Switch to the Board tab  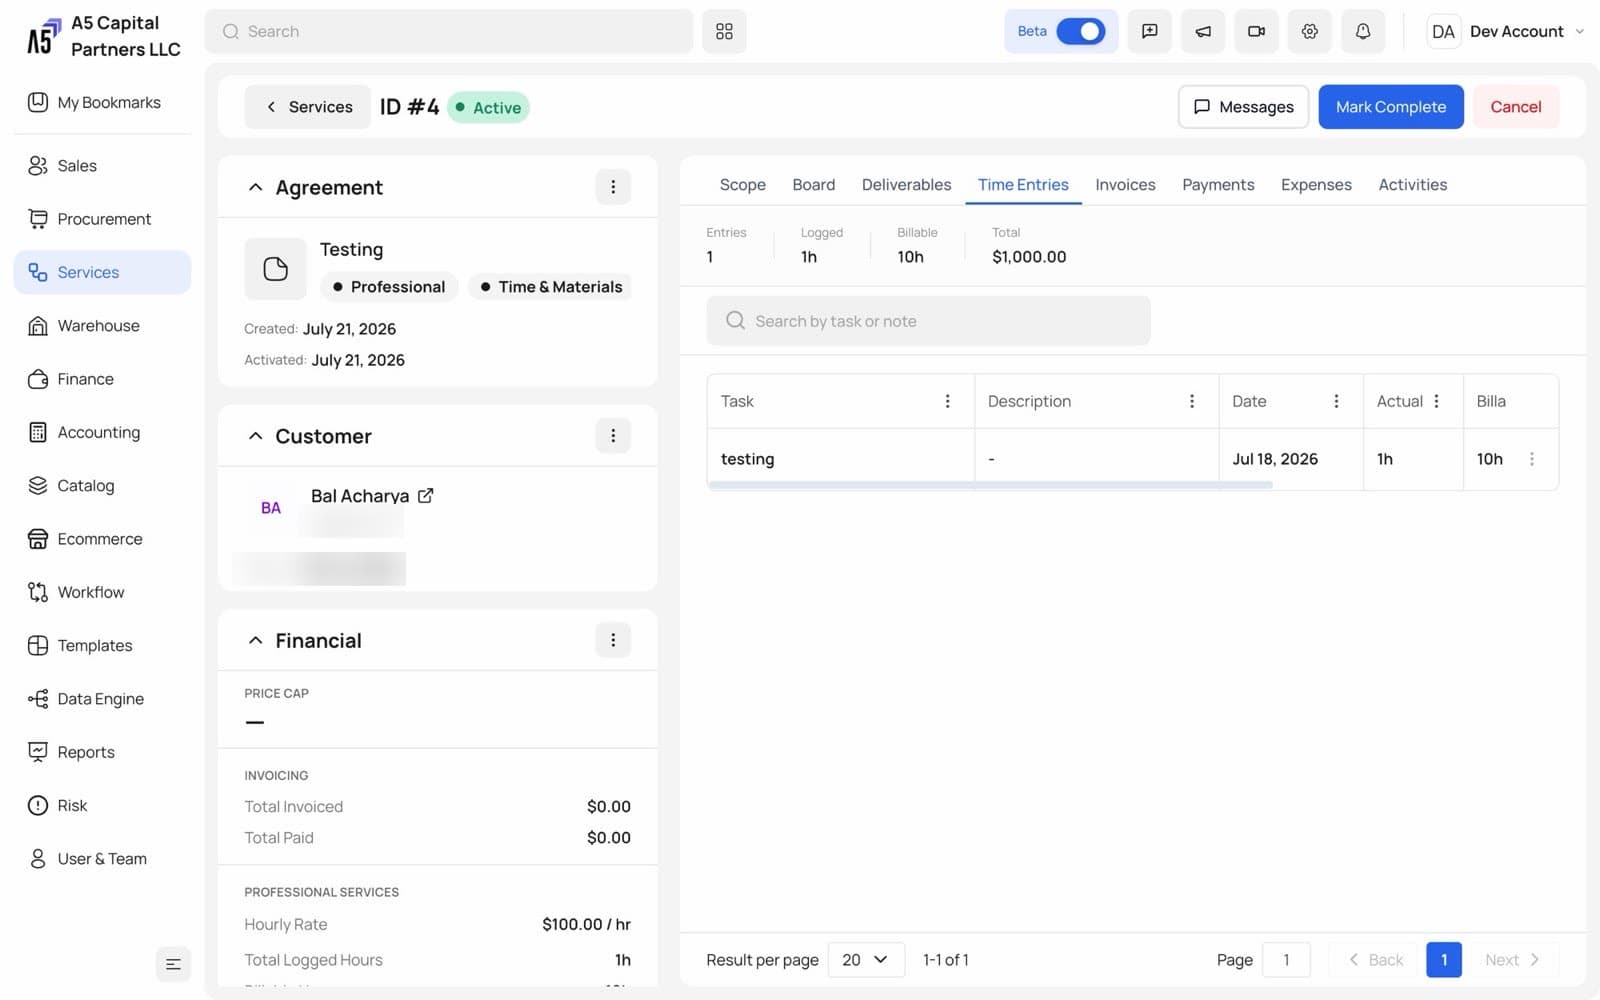813,185
